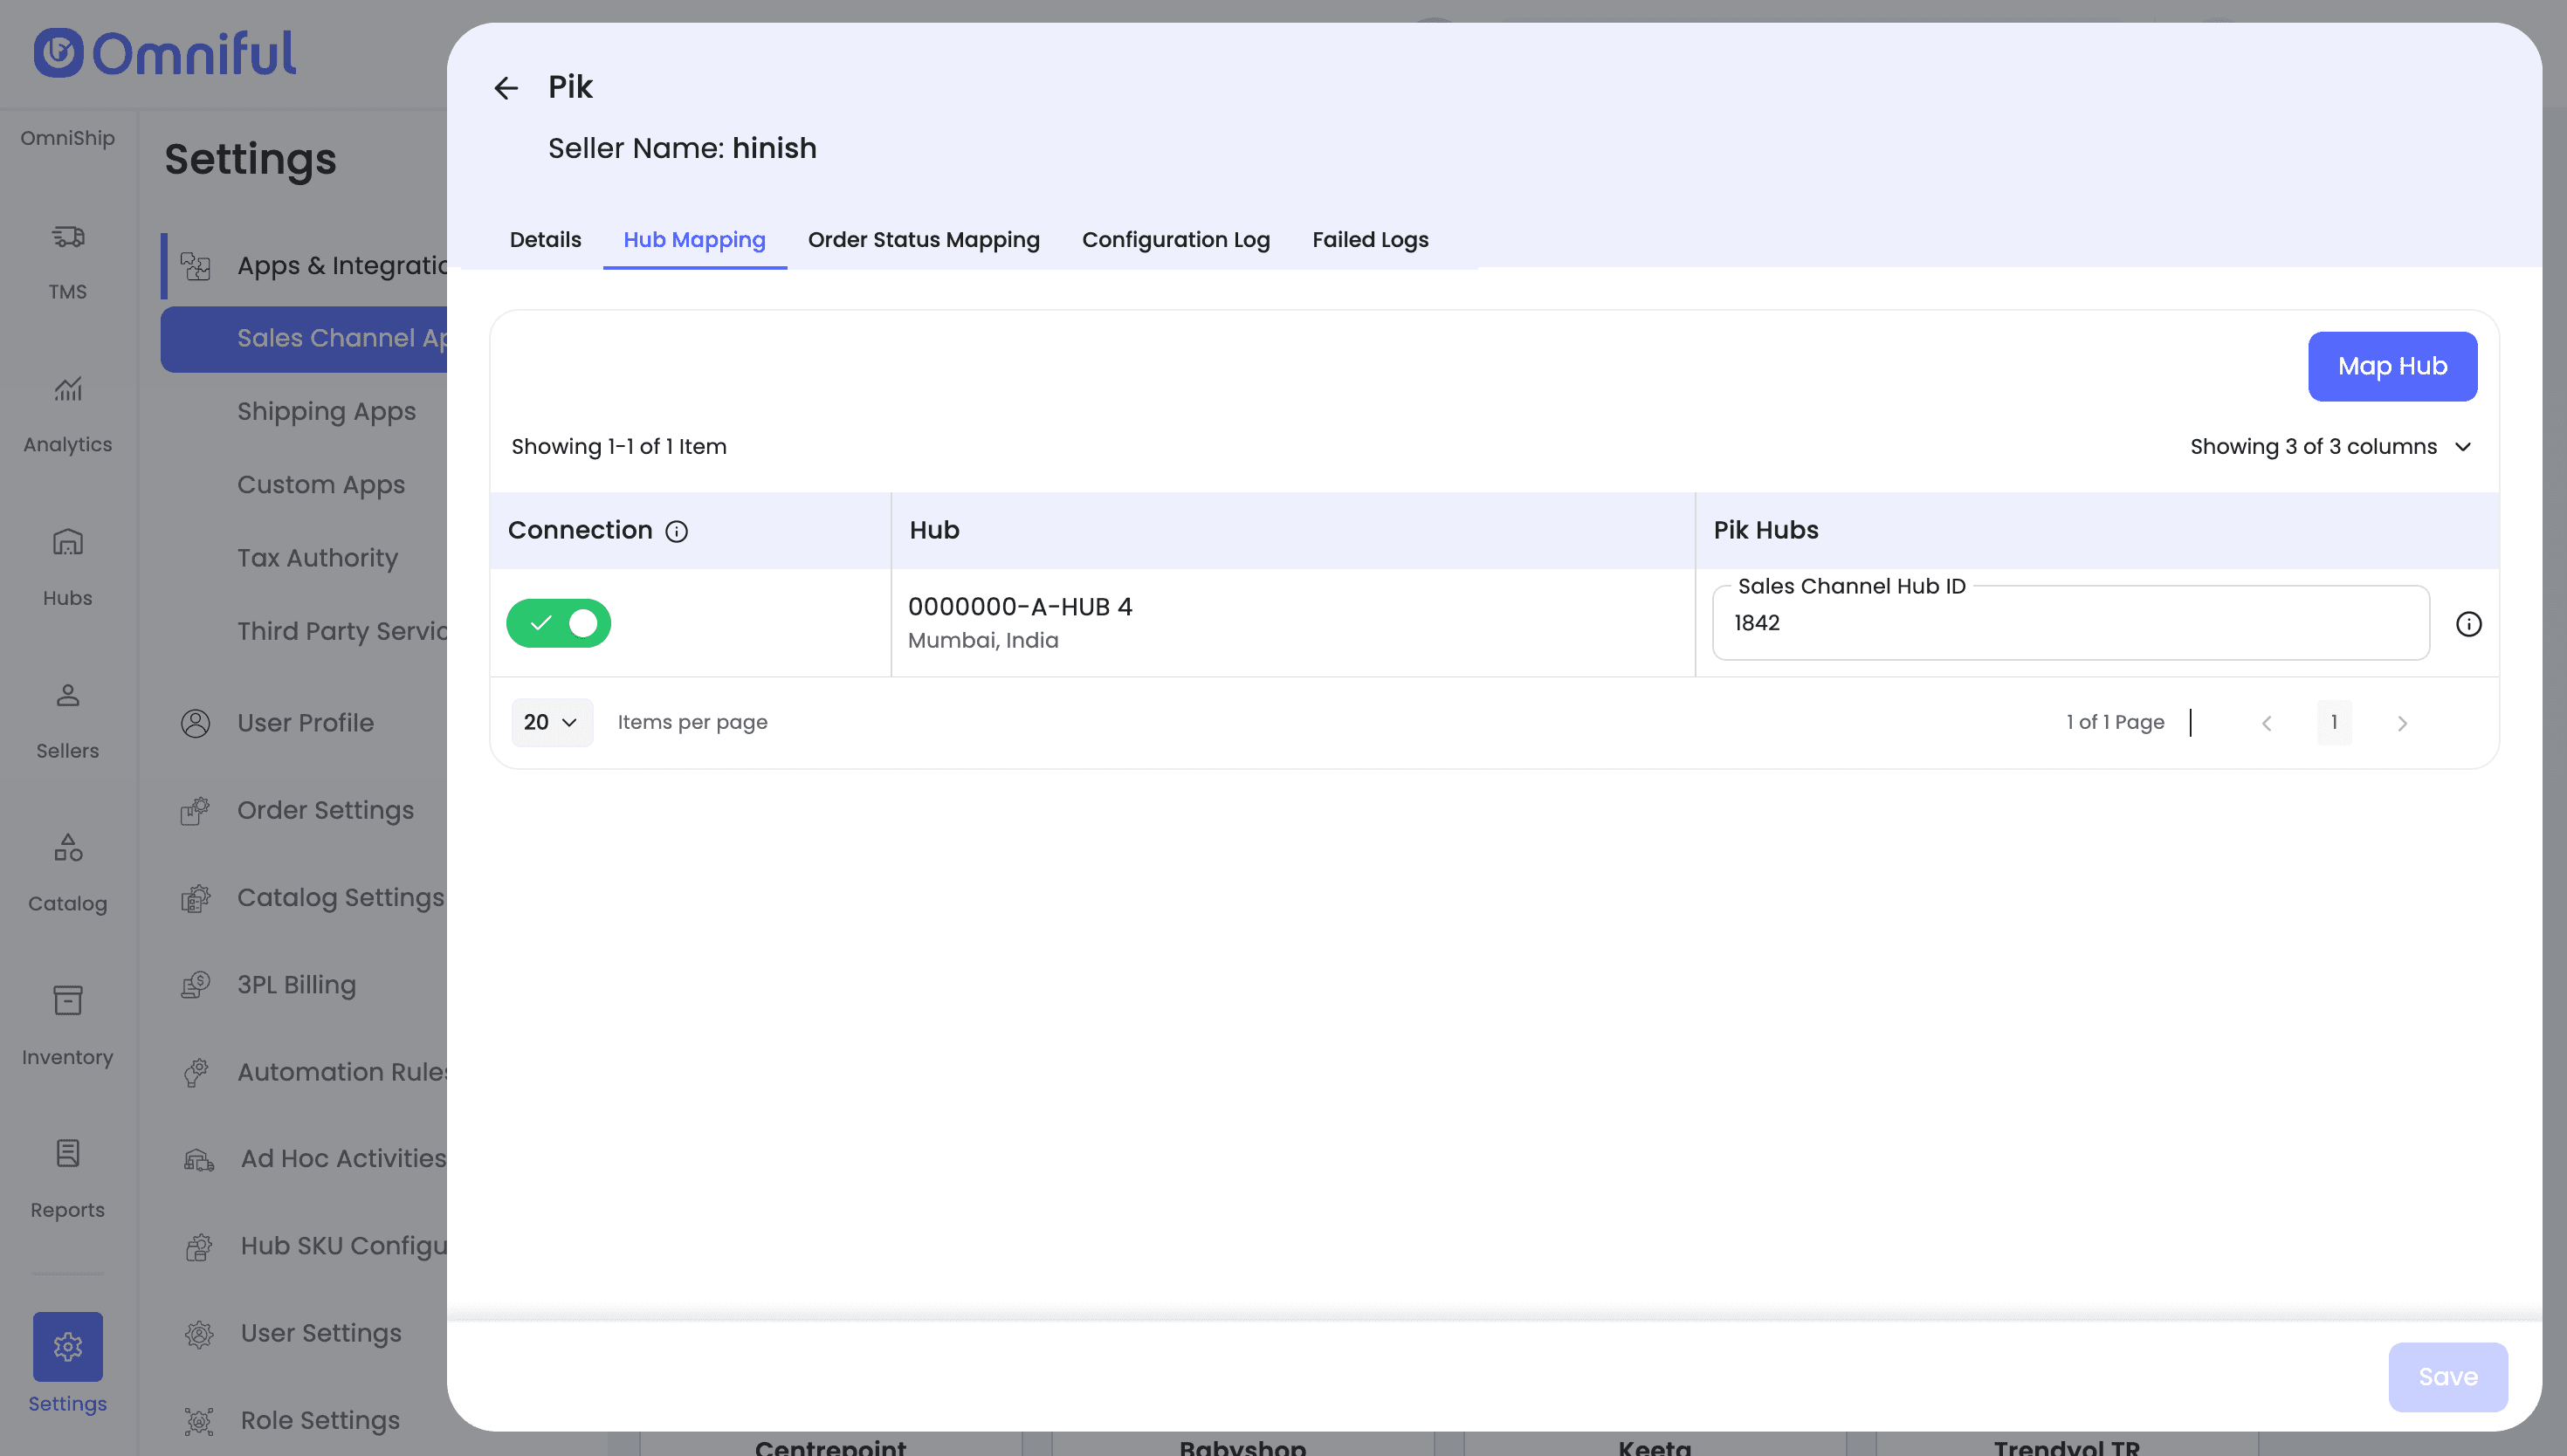Viewport: 2567px width, 1456px height.
Task: Click the Connection column info icon
Action: point(676,531)
